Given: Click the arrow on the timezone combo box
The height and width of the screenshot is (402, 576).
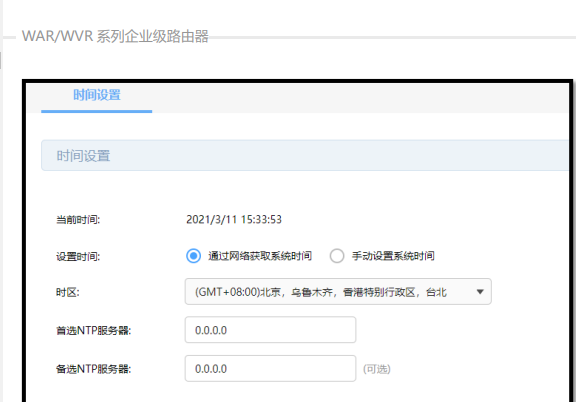Looking at the screenshot, I should [480, 292].
